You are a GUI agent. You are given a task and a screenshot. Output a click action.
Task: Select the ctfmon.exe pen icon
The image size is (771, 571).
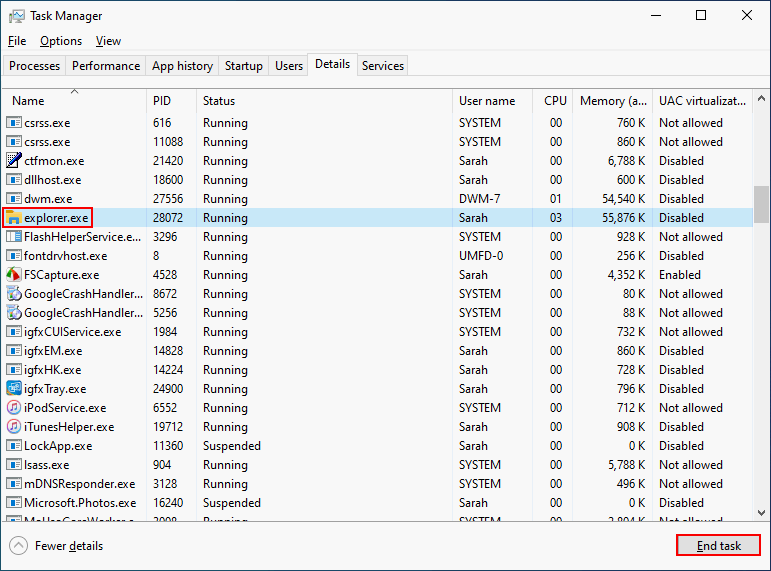pos(14,161)
